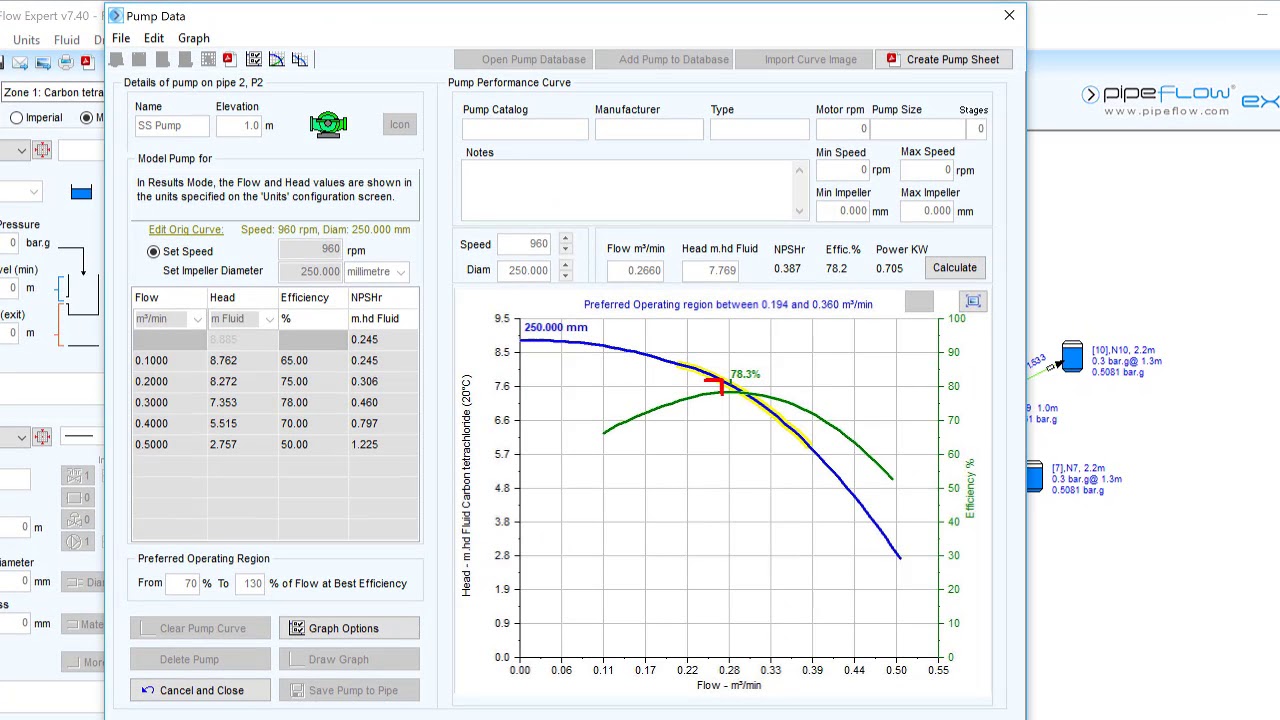This screenshot has height=720, width=1280.
Task: Click the Delete Pump button
Action: coord(200,659)
